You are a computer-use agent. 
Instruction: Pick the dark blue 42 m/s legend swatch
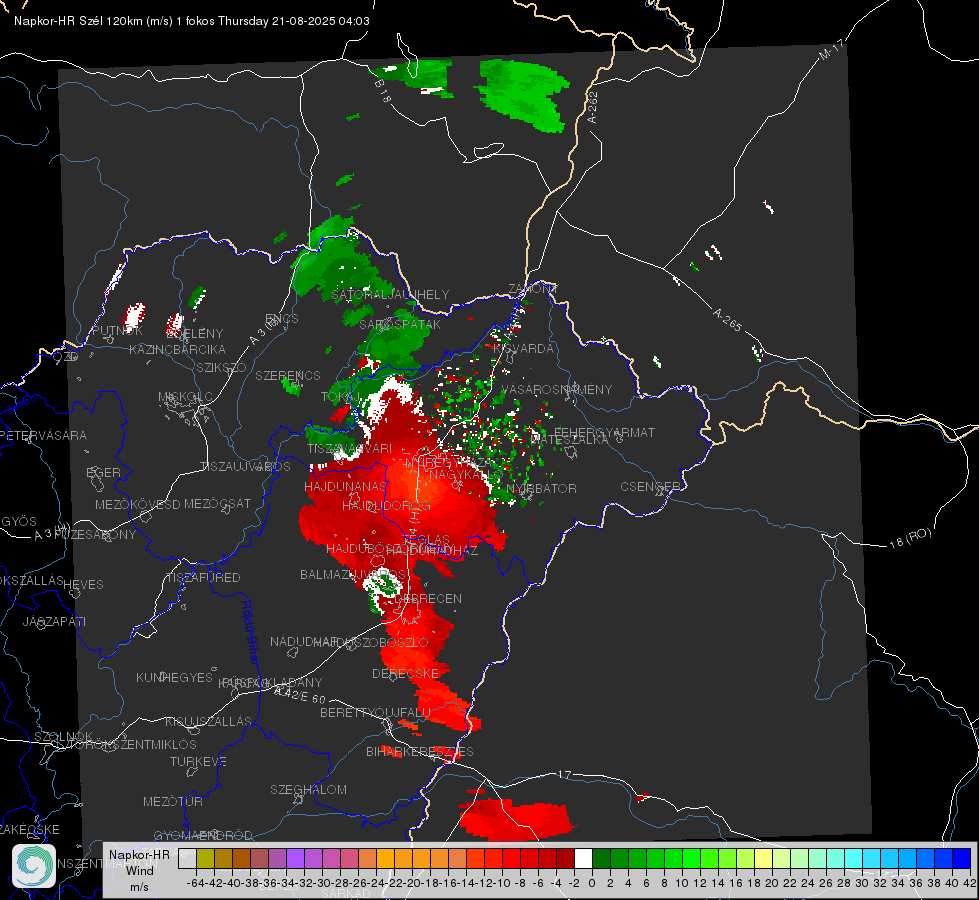coord(962,858)
